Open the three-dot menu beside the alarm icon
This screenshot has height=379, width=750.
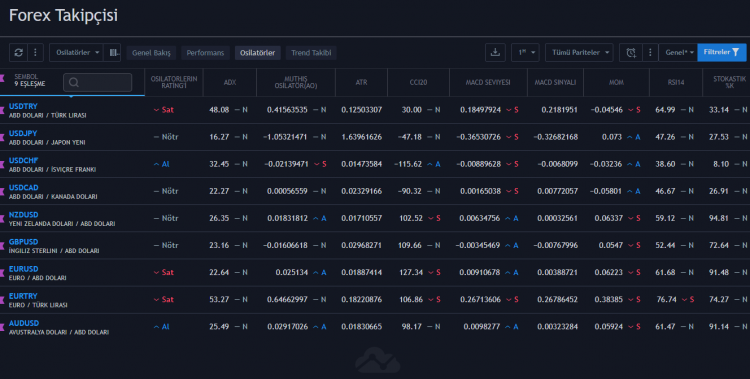pyautogui.click(x=650, y=53)
